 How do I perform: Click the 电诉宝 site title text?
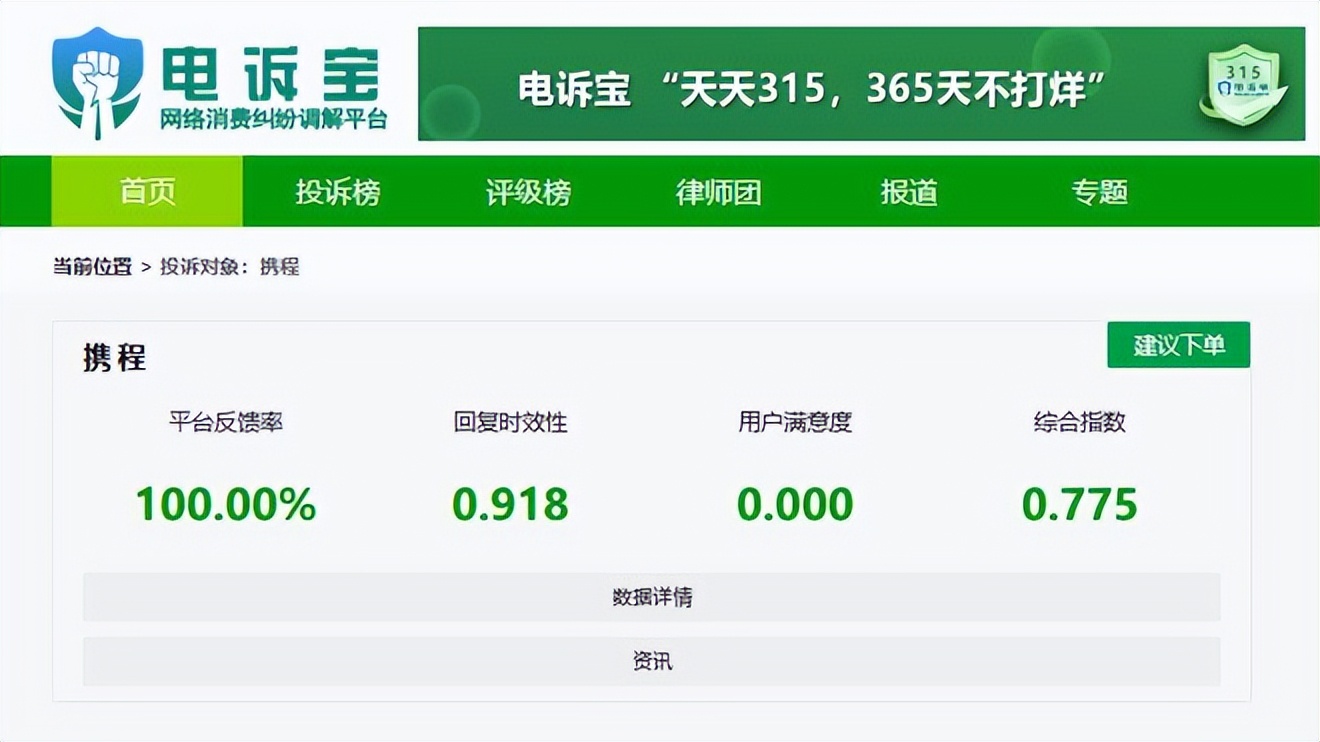click(270, 72)
